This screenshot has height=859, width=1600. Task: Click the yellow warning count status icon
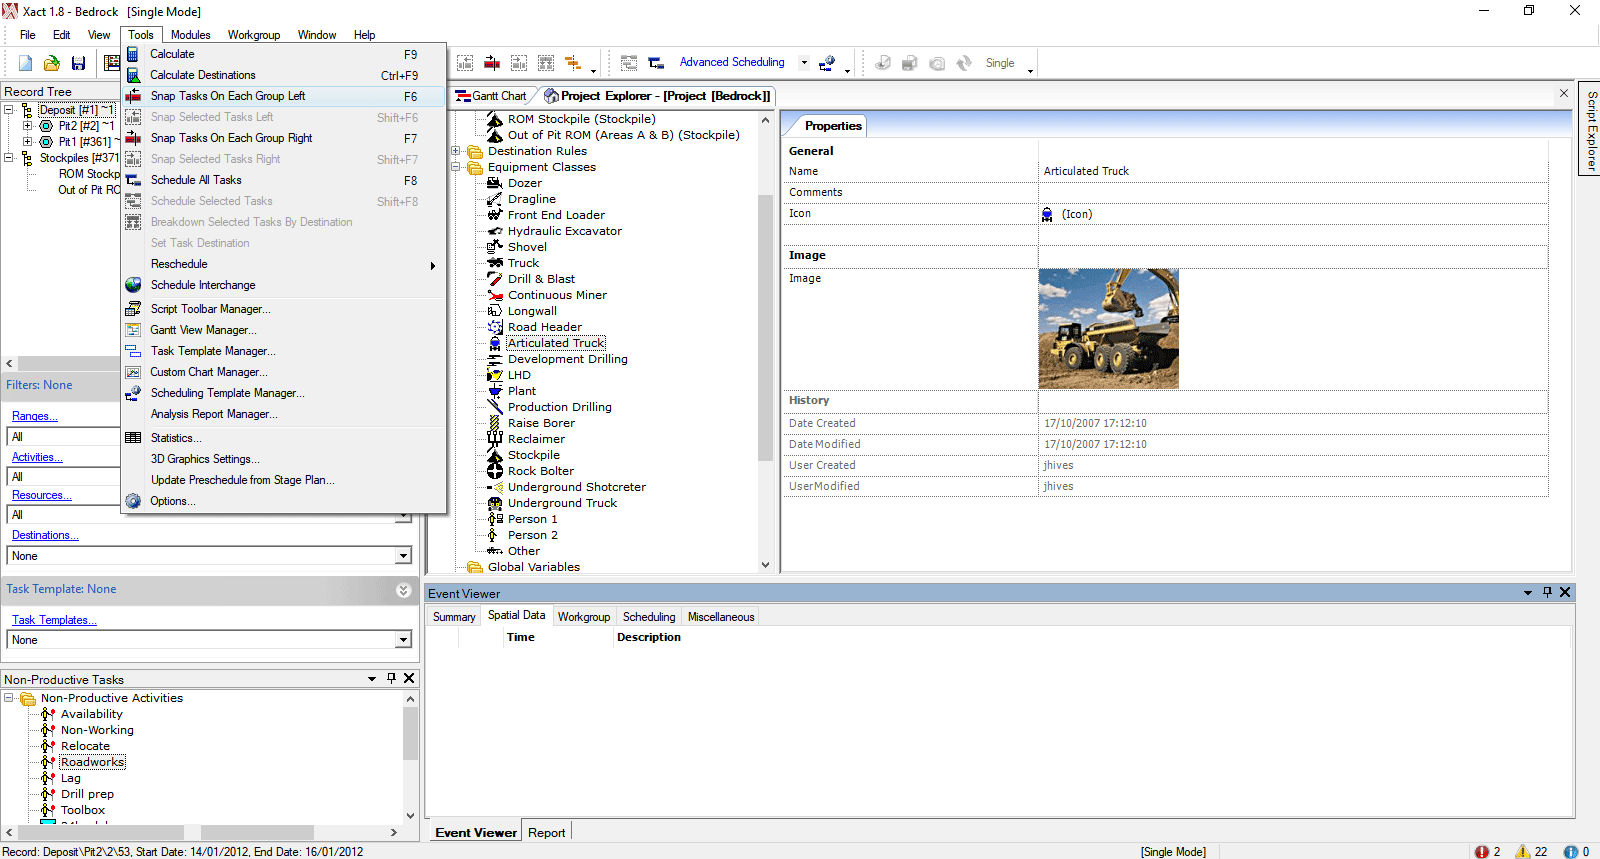1522,851
